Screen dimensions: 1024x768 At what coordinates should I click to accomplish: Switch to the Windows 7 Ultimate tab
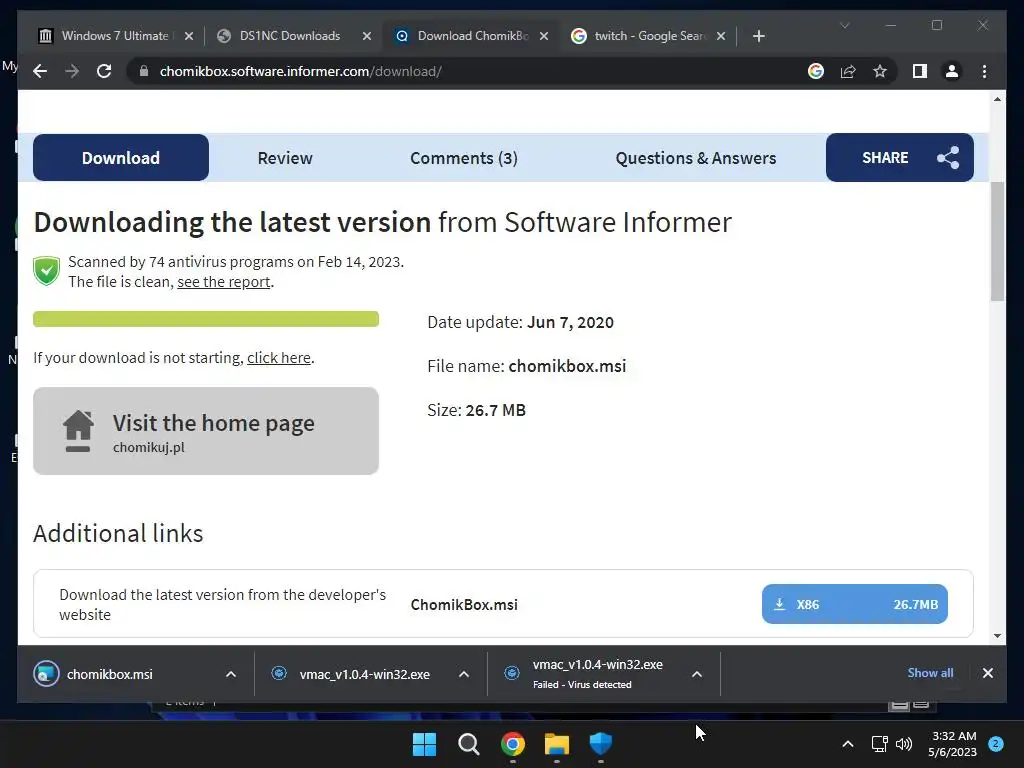[x=114, y=36]
